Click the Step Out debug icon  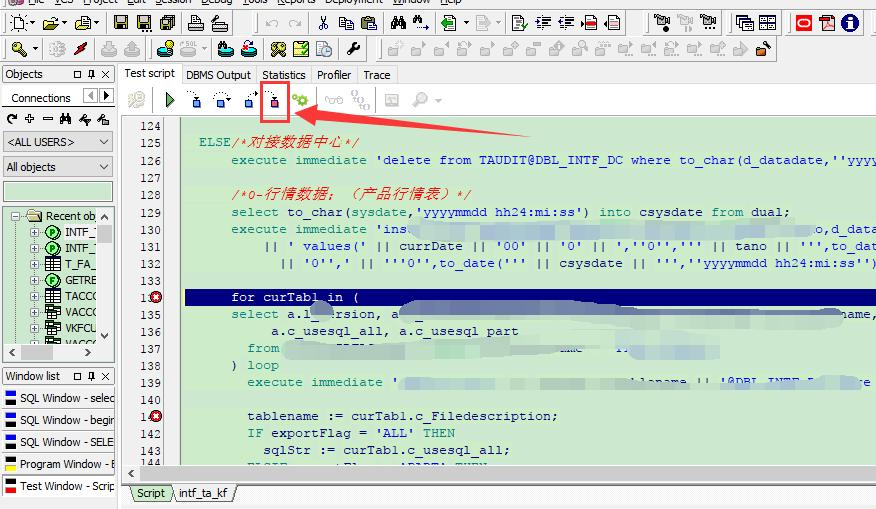[x=250, y=100]
